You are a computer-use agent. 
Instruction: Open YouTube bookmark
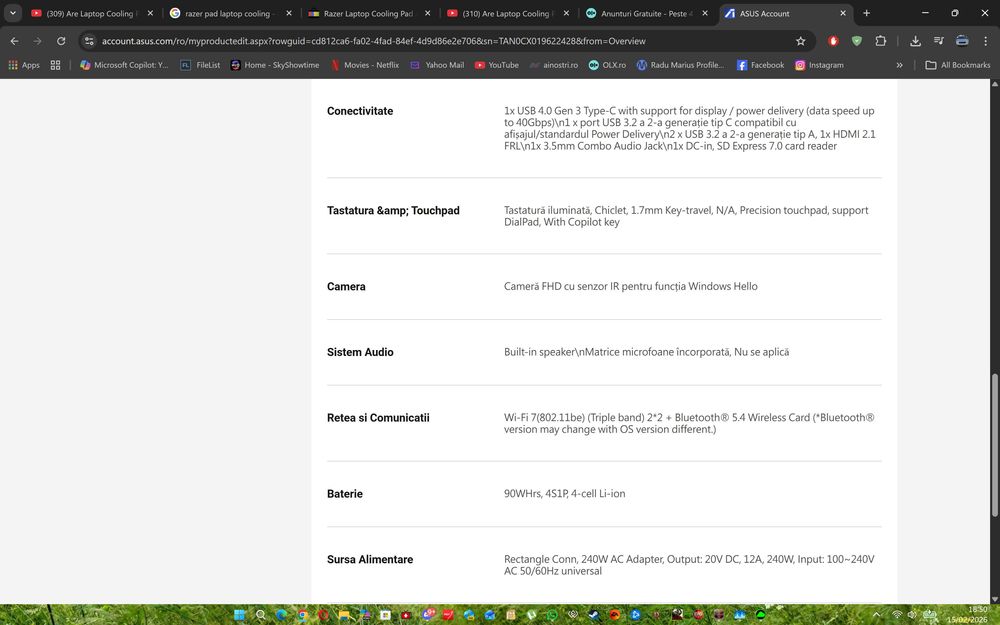pyautogui.click(x=497, y=65)
